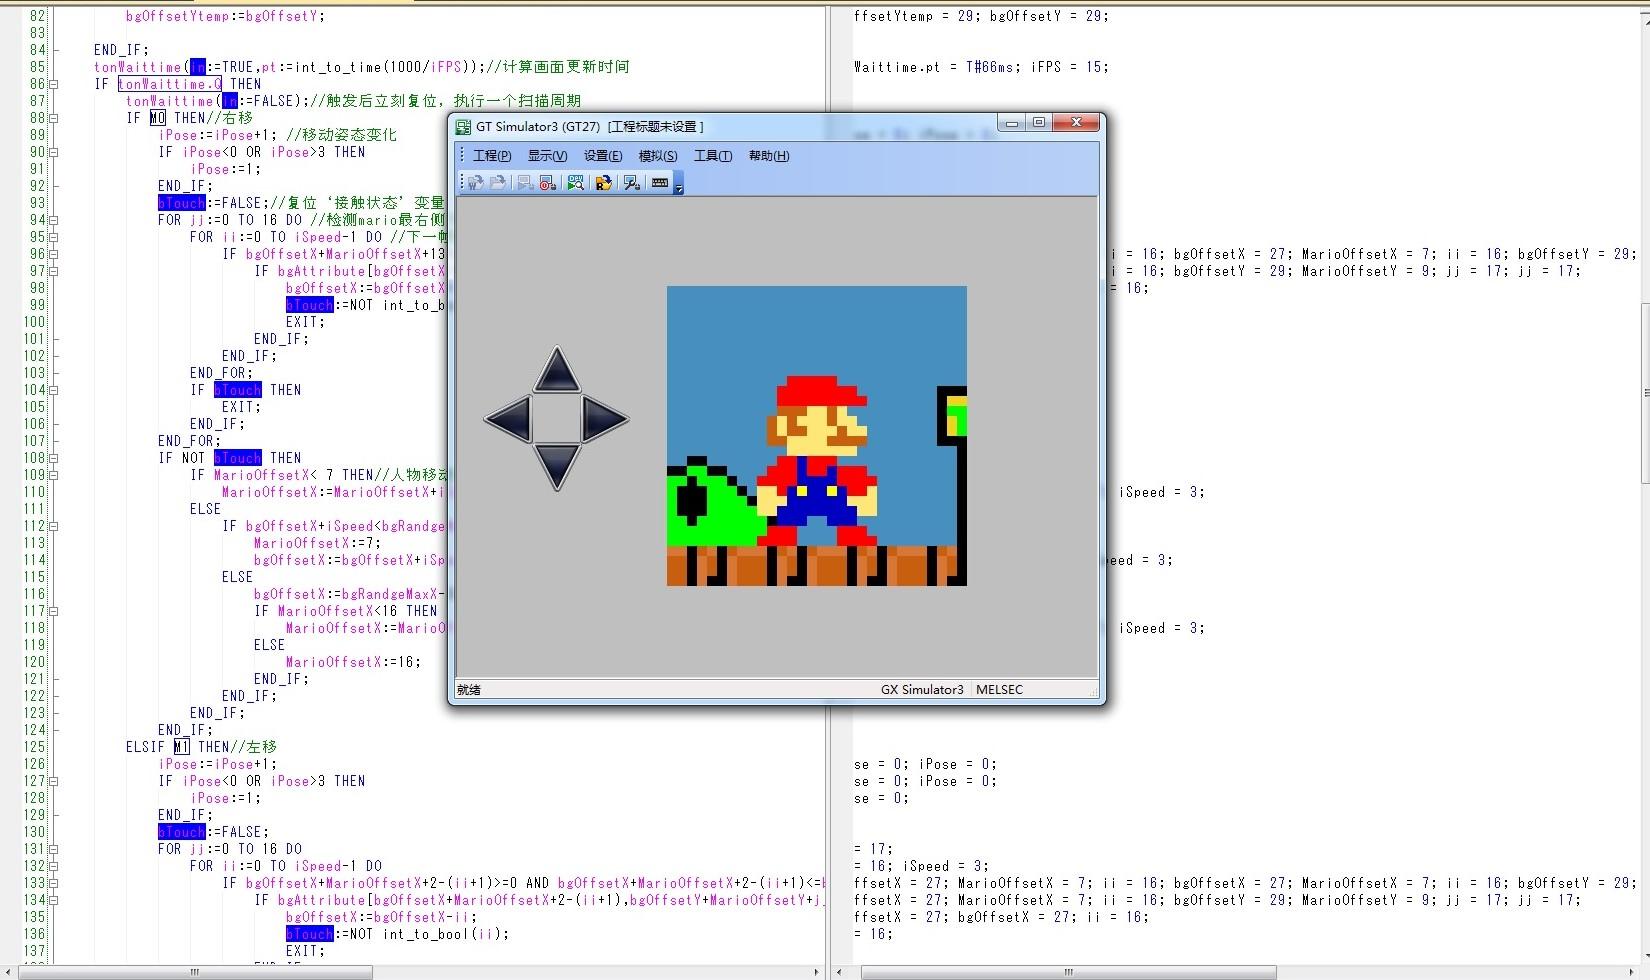1650x980 pixels.
Task: Maximize the GT Simulator3 window
Action: coord(1039,123)
